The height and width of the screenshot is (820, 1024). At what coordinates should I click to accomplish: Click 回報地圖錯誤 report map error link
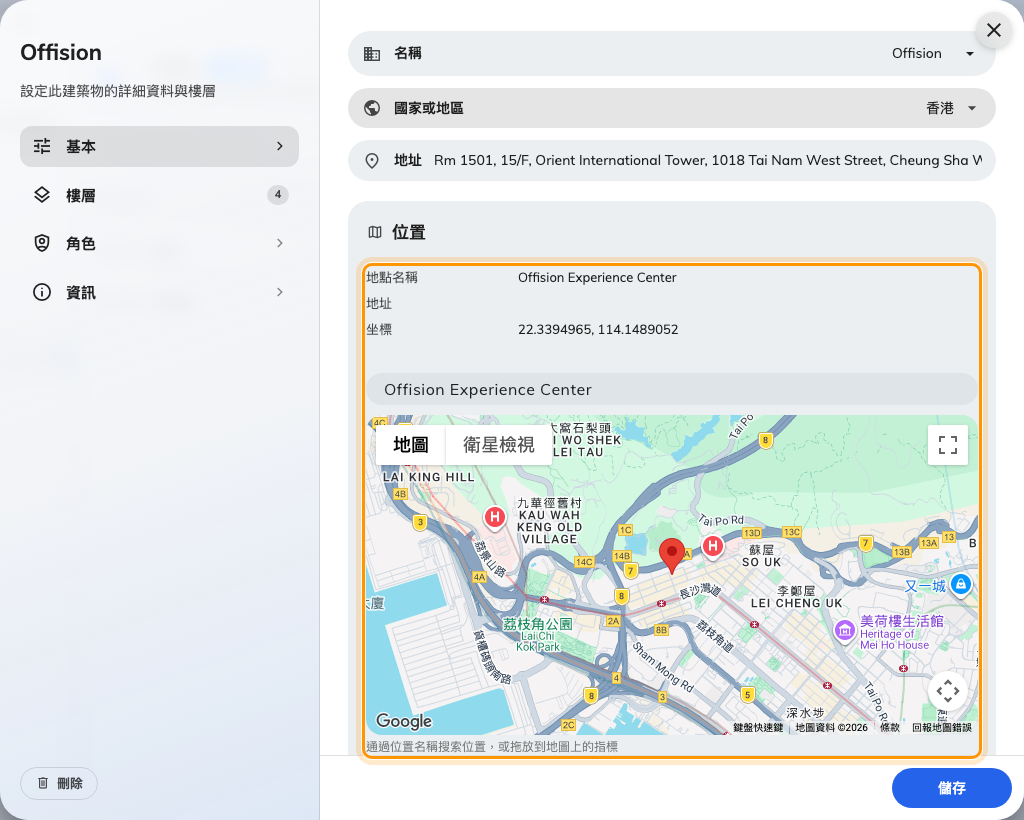tap(942, 727)
